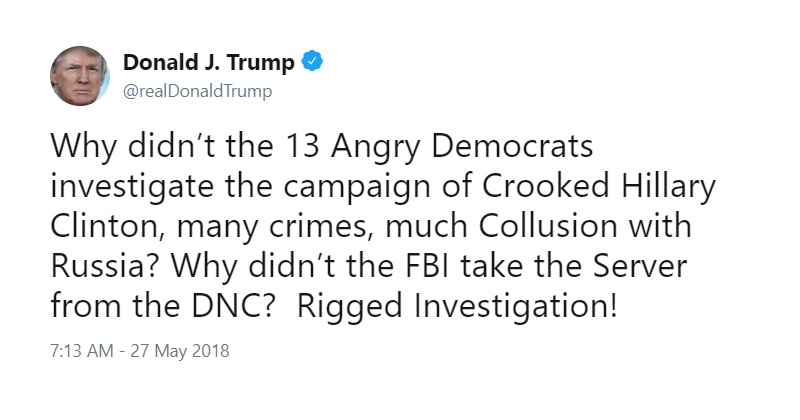The height and width of the screenshot is (420, 800).
Task: Click the word "Collusion" in the tweet
Action: [548, 226]
